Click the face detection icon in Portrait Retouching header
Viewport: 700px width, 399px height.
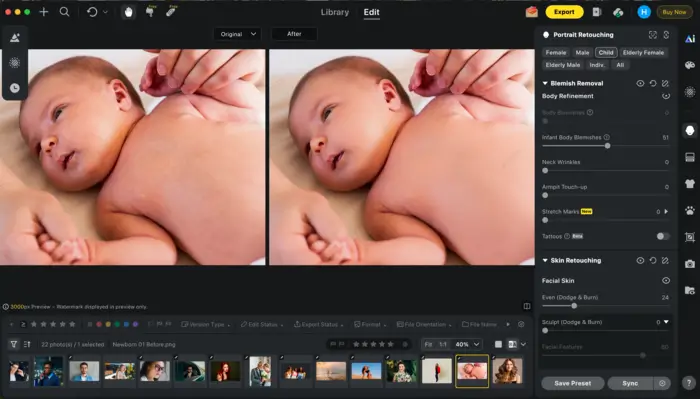pos(653,35)
